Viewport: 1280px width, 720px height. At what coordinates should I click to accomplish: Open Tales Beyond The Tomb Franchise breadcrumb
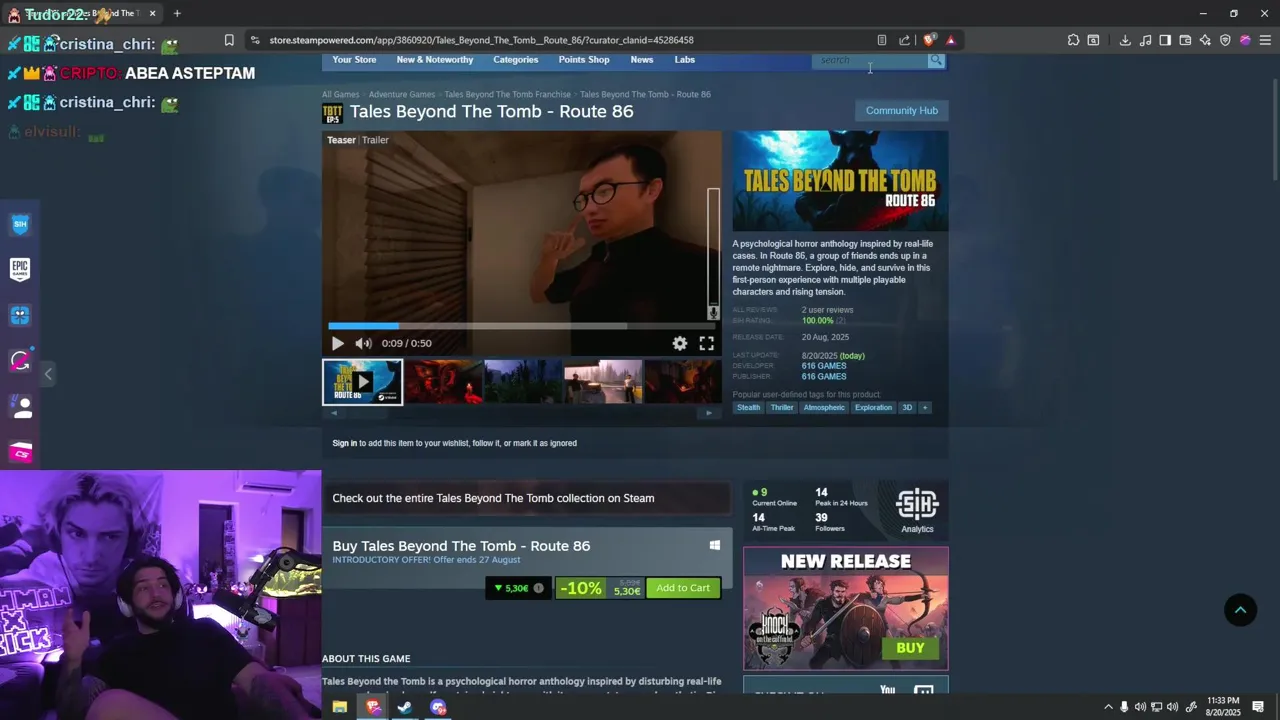(x=508, y=95)
